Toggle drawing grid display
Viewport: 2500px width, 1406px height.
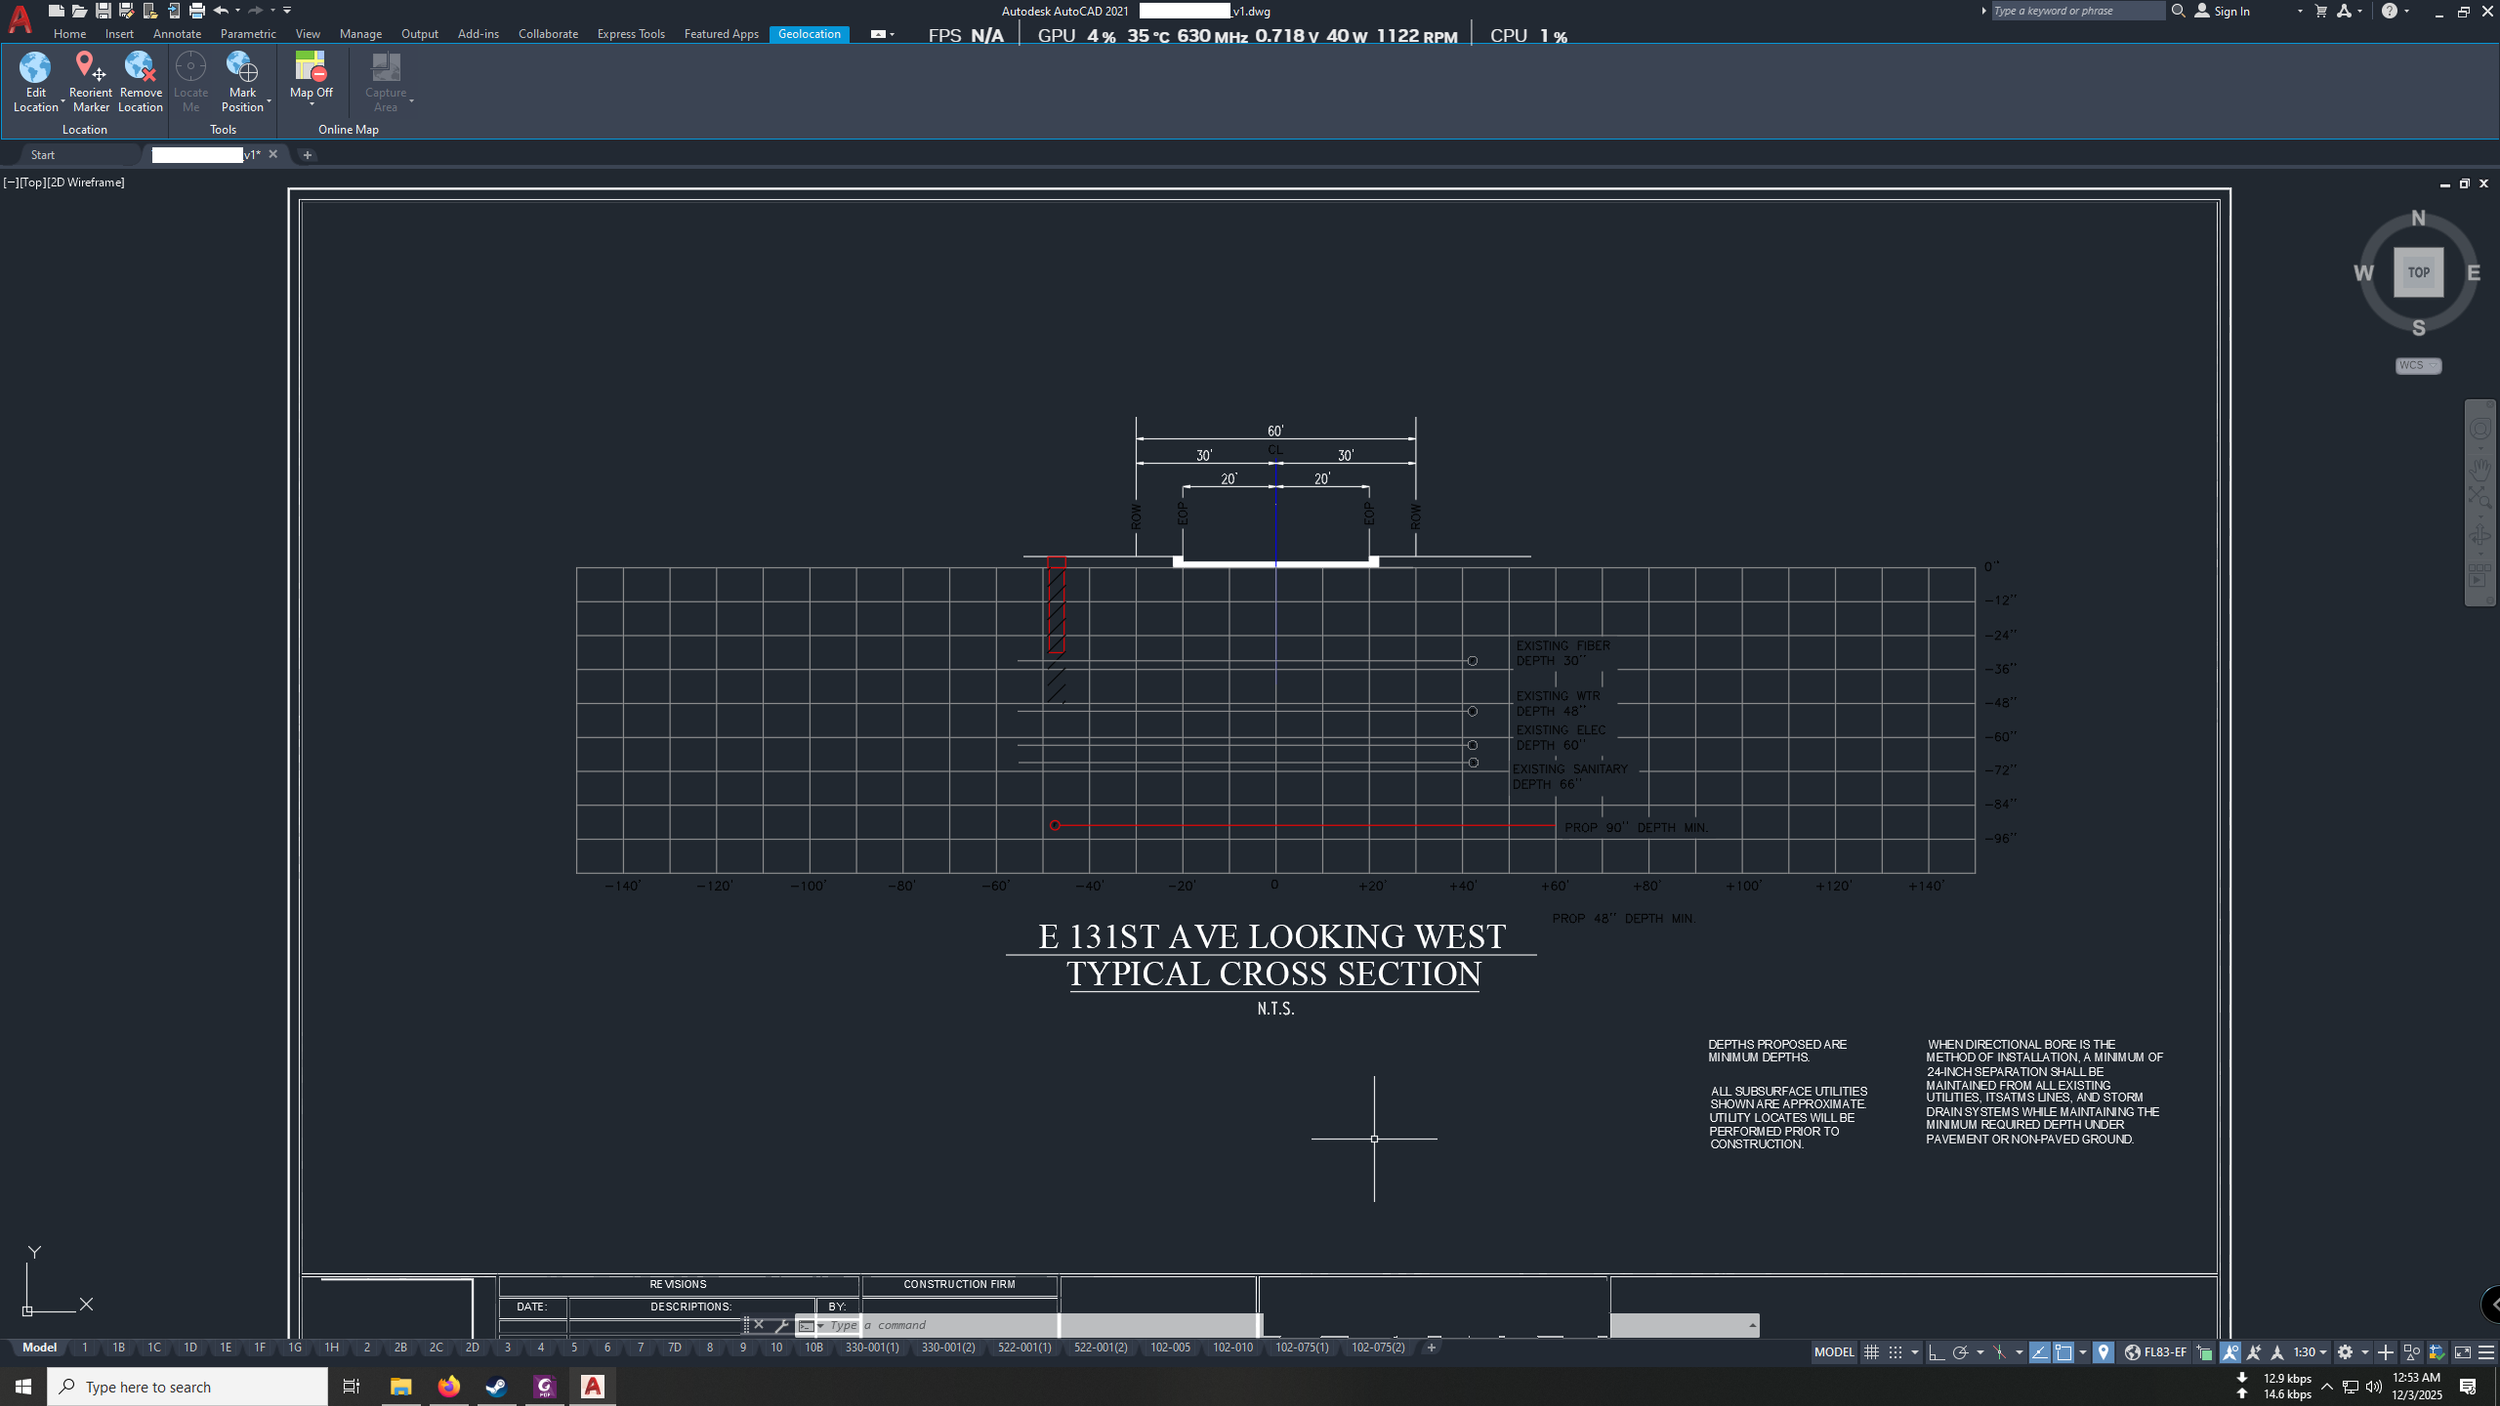pyautogui.click(x=1871, y=1352)
